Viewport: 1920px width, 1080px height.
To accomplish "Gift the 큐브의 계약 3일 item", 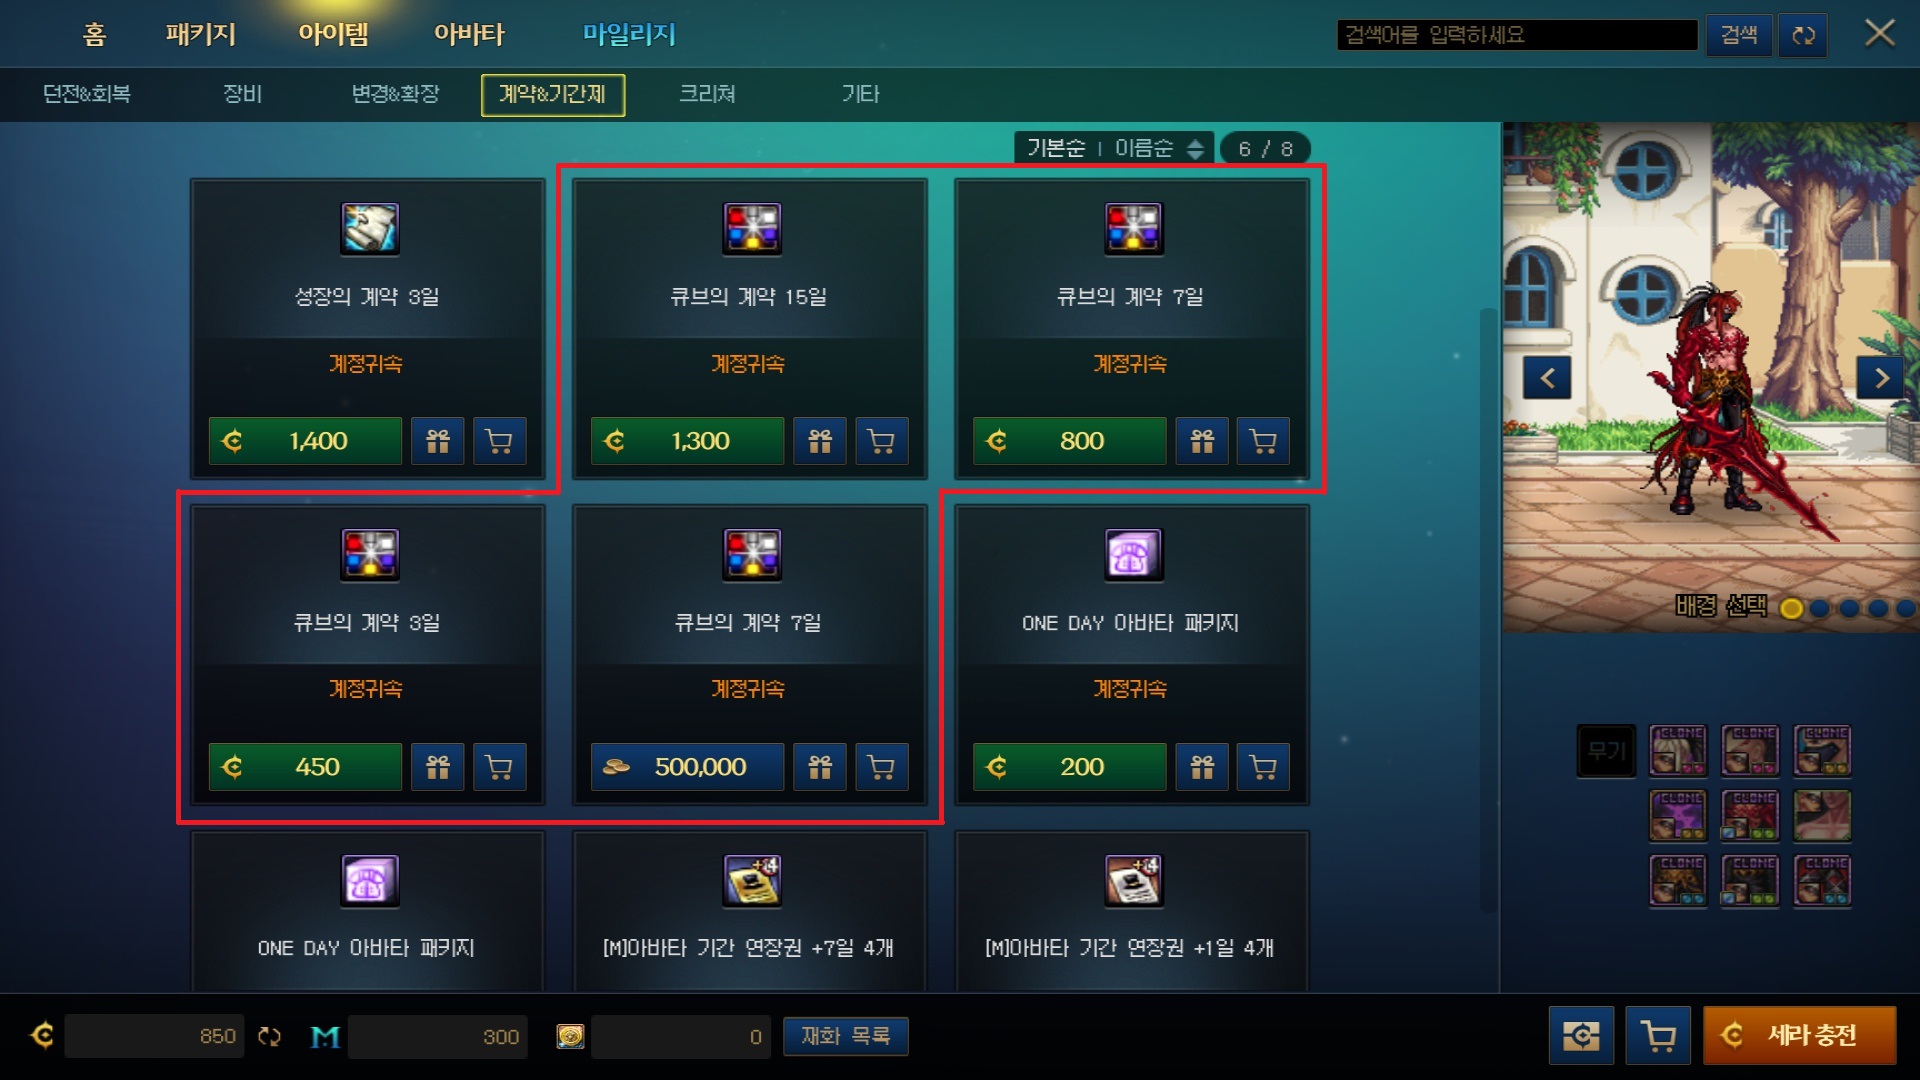I will [x=438, y=767].
